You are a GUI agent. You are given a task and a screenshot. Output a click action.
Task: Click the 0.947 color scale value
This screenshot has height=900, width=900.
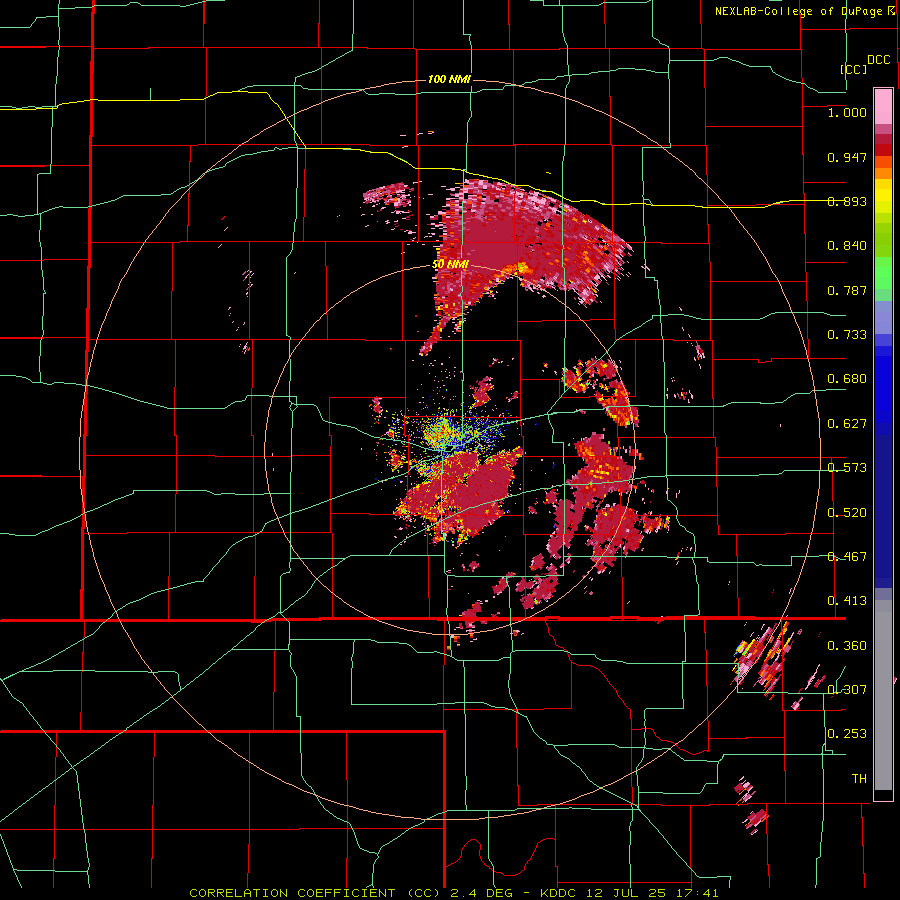[x=847, y=157]
